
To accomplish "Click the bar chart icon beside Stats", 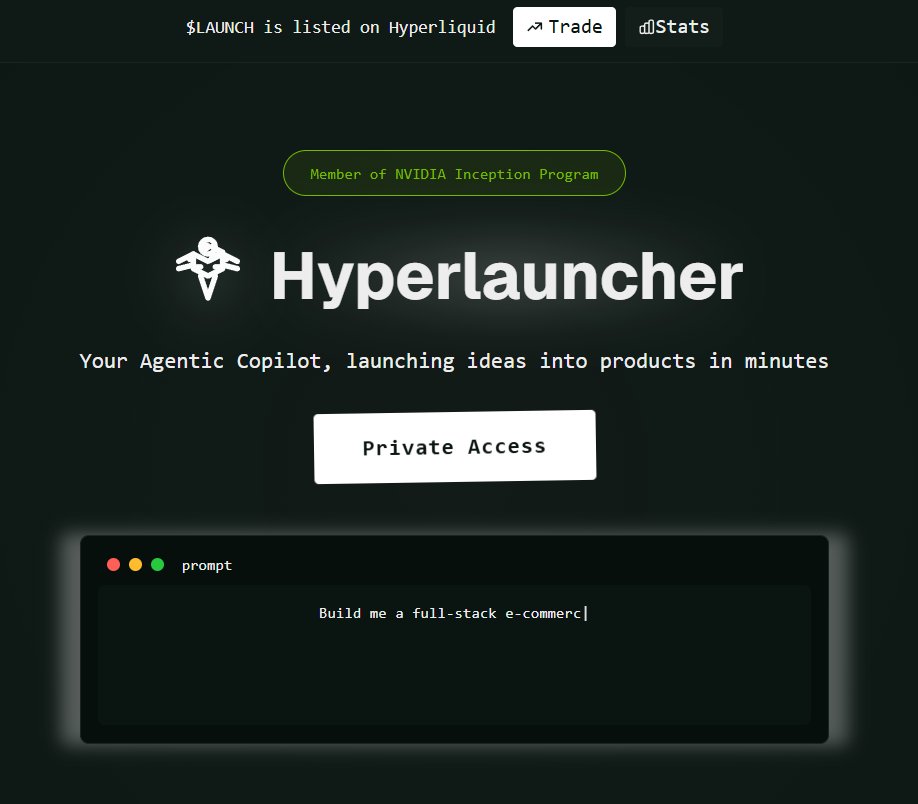I will [646, 27].
